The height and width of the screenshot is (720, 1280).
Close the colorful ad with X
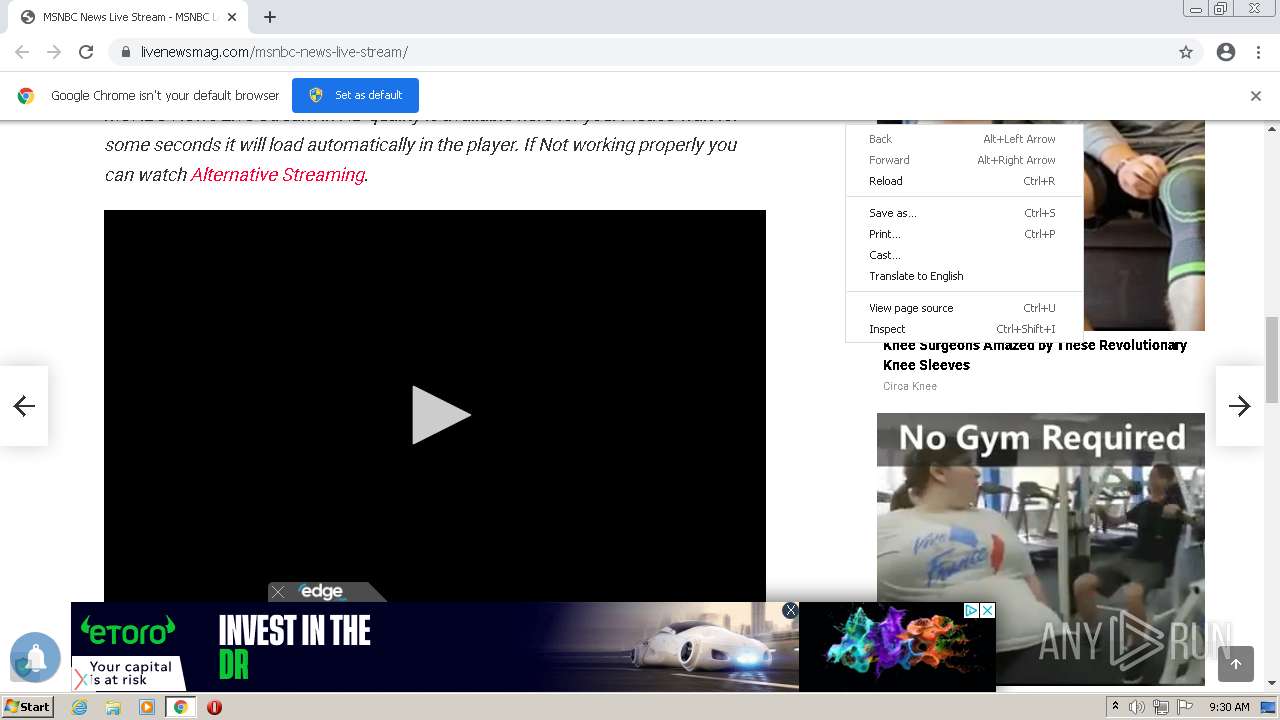(987, 610)
